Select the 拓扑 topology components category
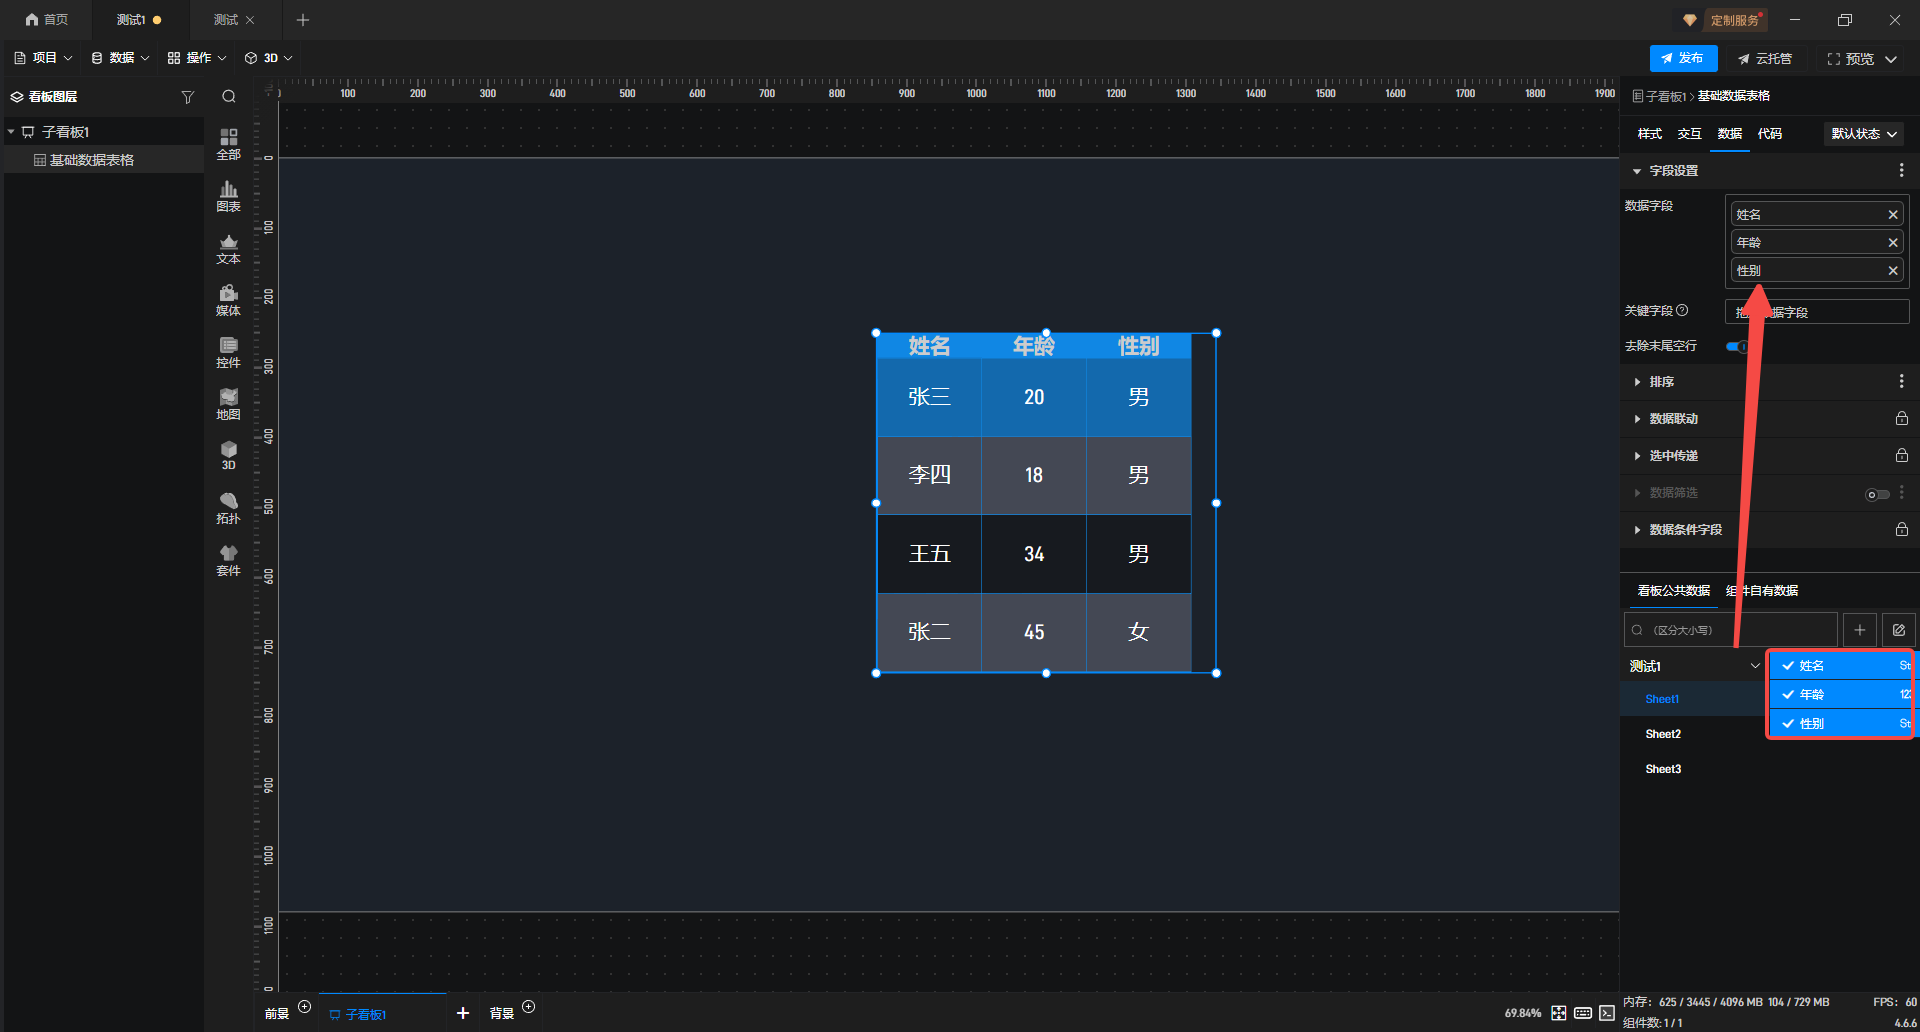This screenshot has height=1032, width=1920. tap(228, 508)
